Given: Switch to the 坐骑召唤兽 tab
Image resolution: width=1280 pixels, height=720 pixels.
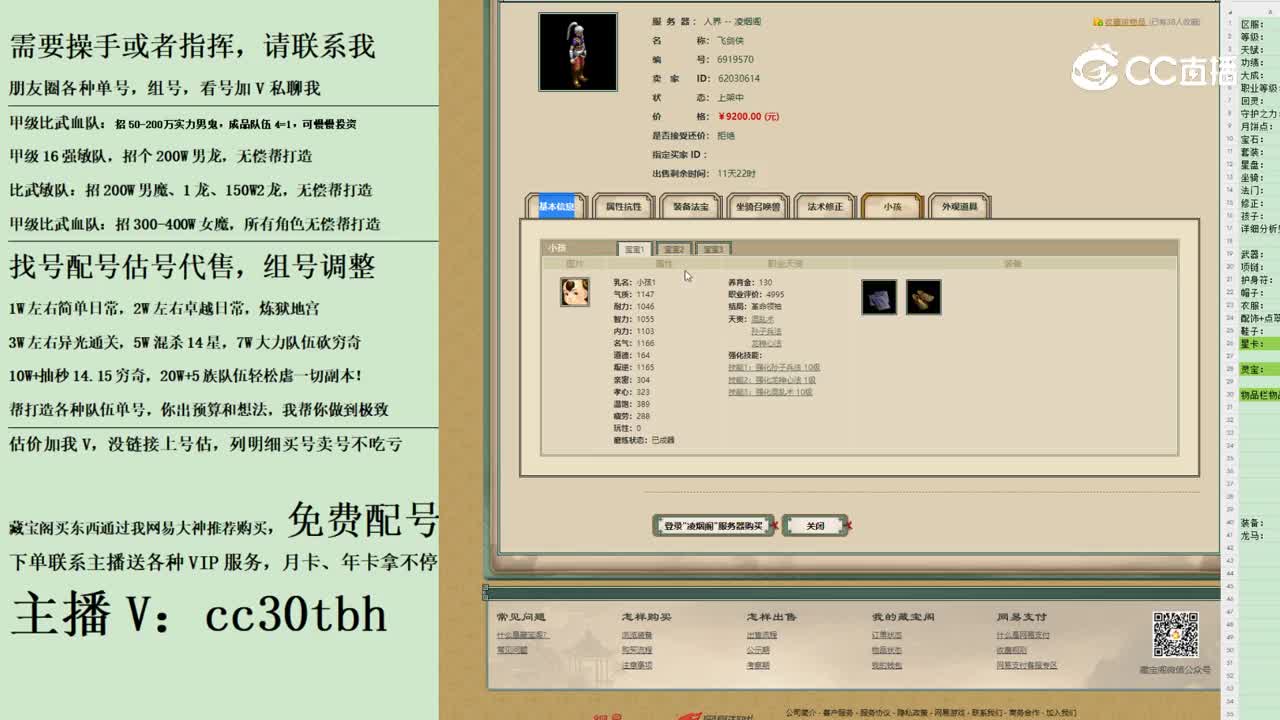Looking at the screenshot, I should point(757,206).
